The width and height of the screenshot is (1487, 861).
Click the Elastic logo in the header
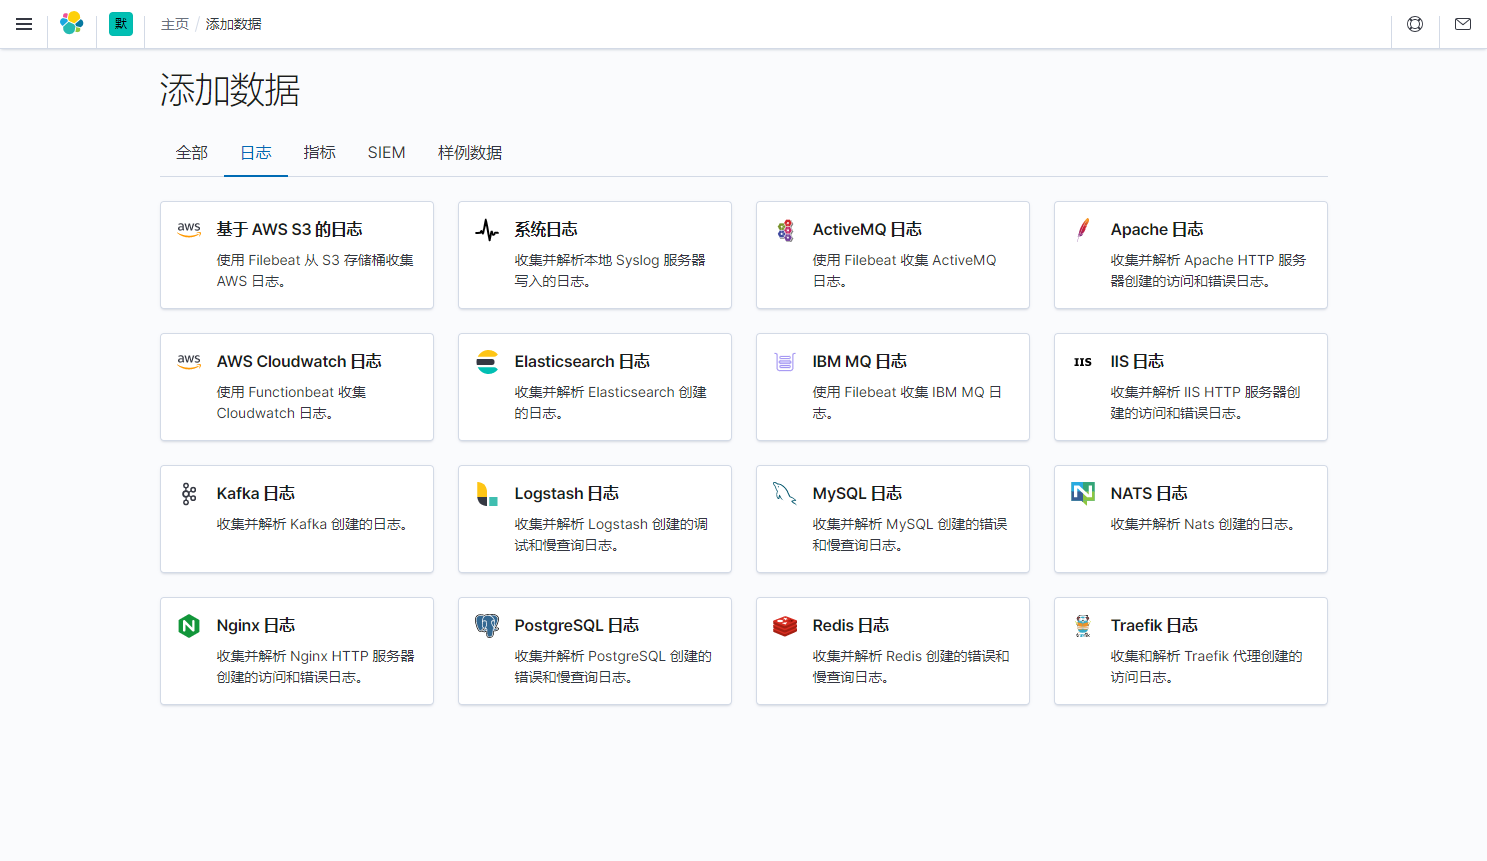(x=71, y=23)
